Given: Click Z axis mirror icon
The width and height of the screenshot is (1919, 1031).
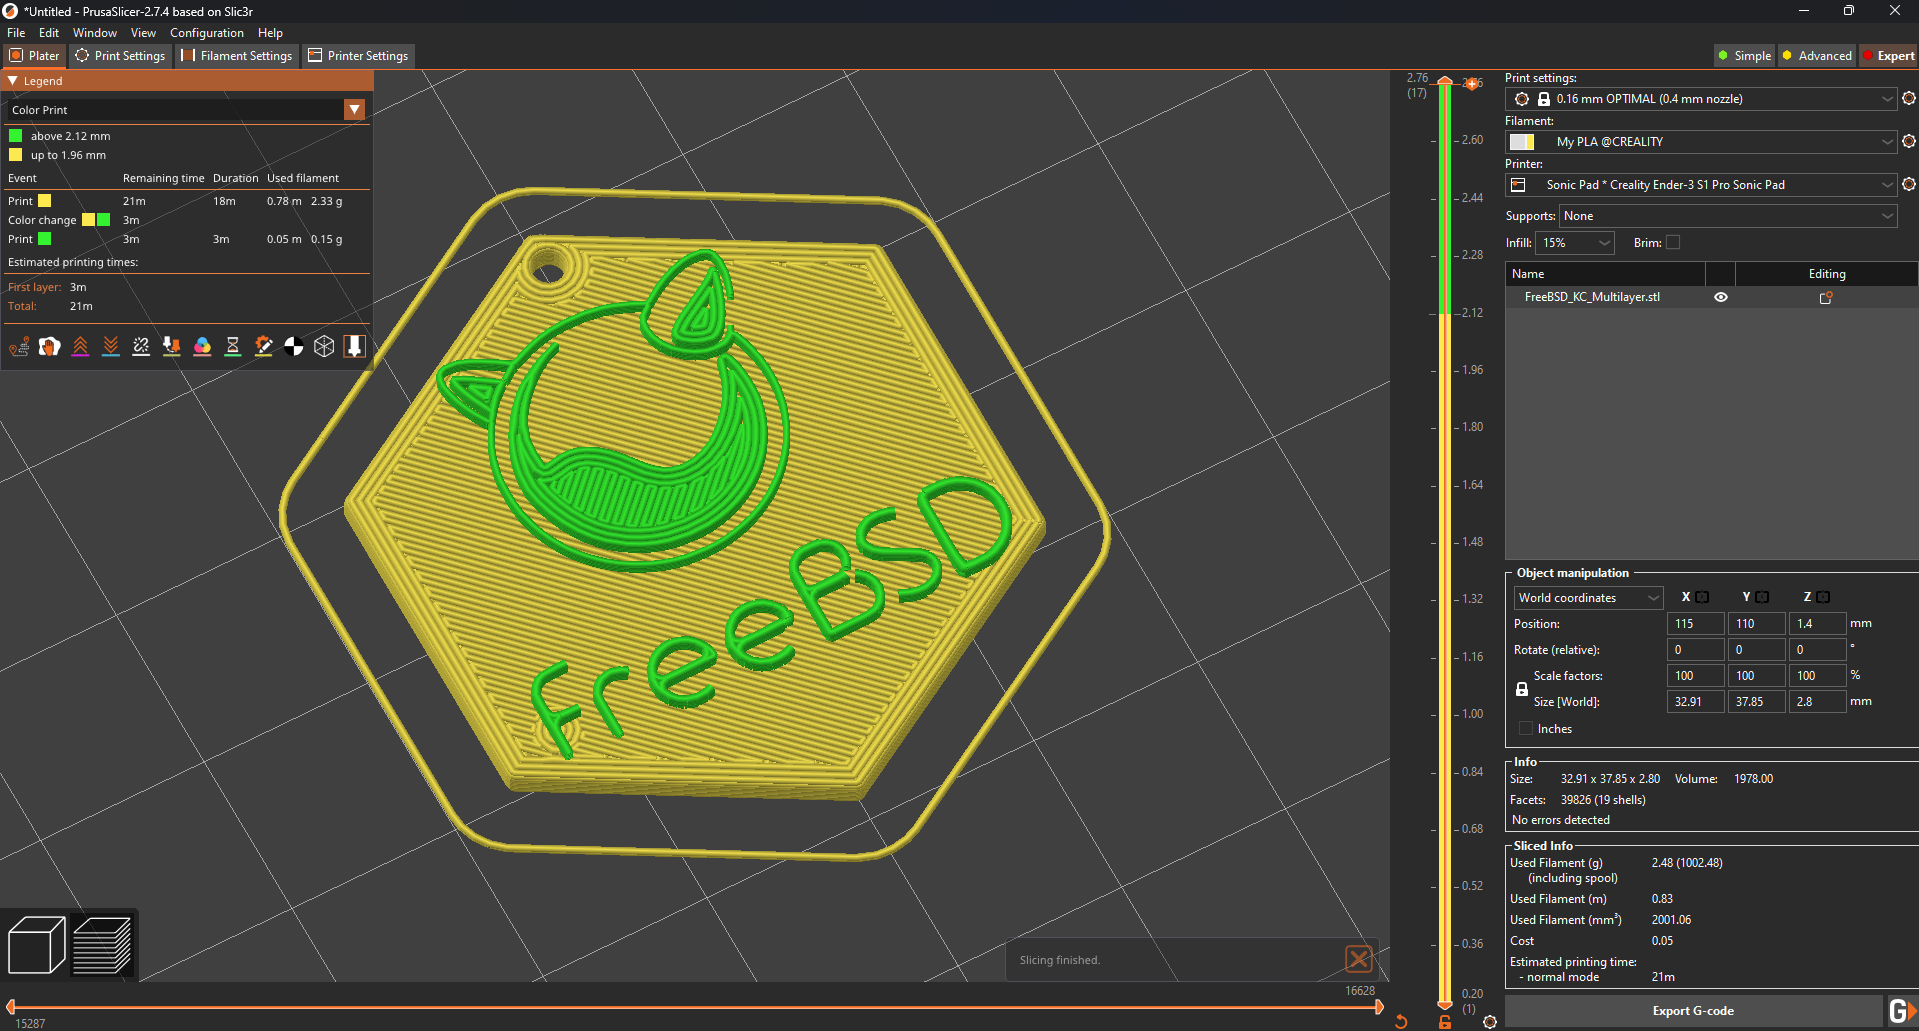Looking at the screenshot, I should tap(1824, 597).
